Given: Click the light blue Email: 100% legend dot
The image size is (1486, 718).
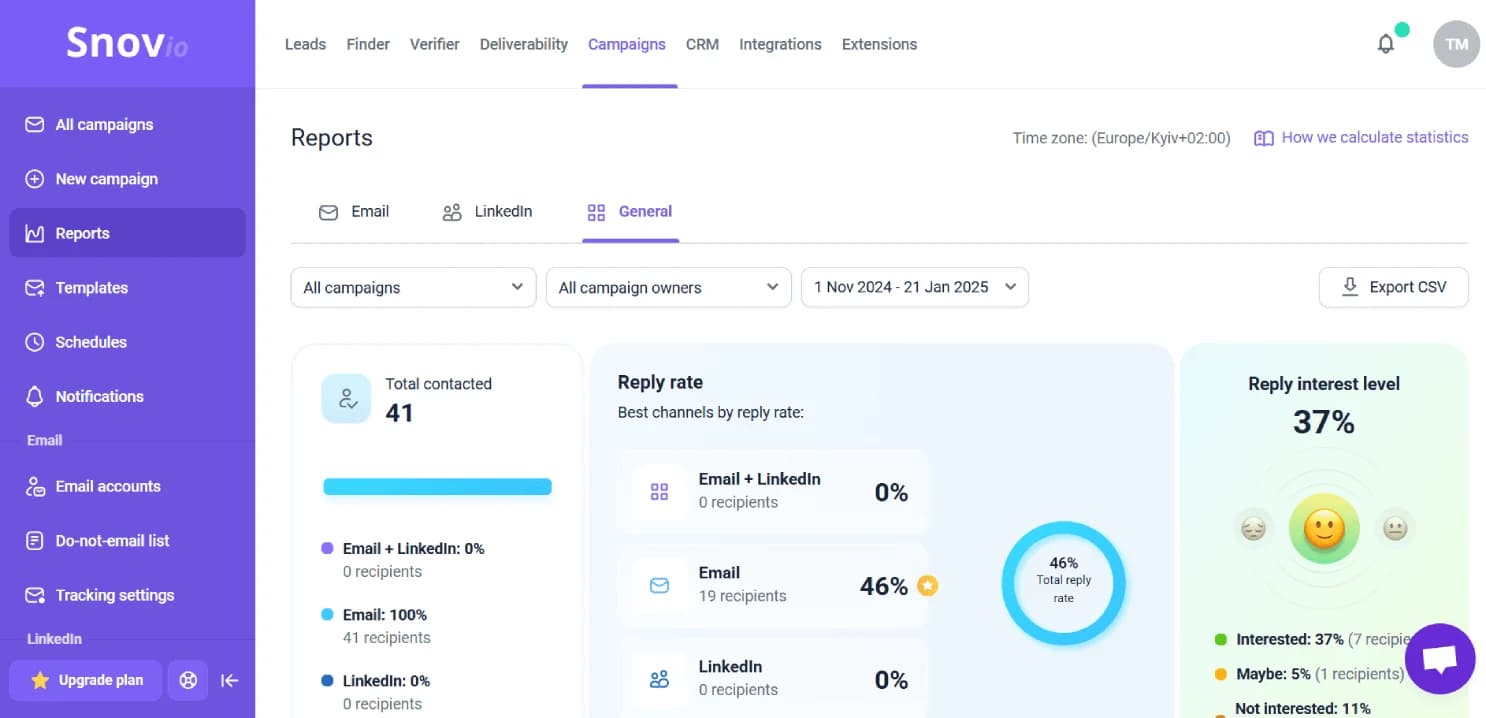Looking at the screenshot, I should coord(327,615).
